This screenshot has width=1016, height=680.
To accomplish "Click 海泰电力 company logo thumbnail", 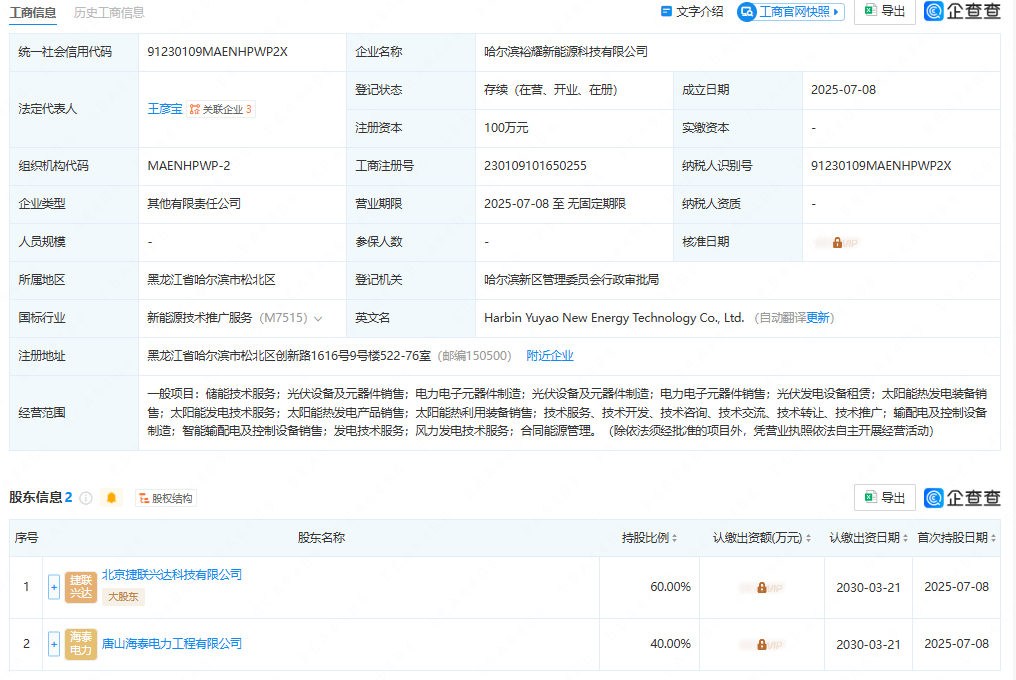I will pyautogui.click(x=81, y=644).
